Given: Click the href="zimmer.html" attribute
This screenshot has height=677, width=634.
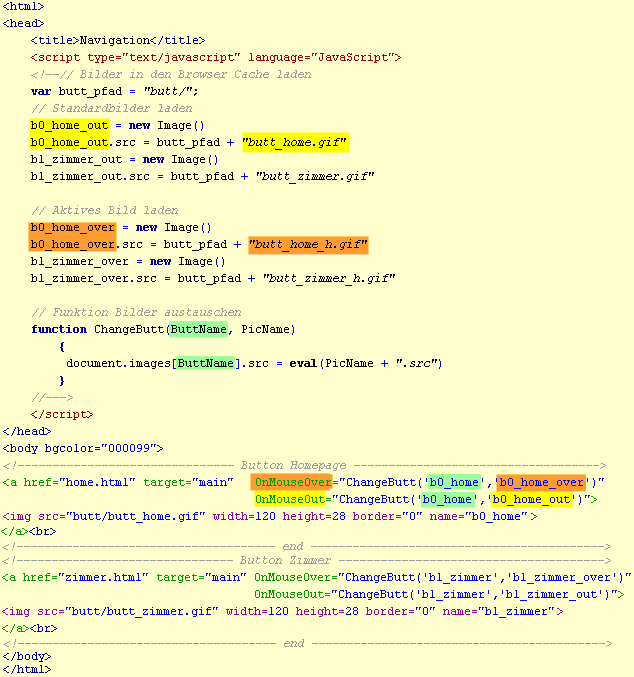Looking at the screenshot, I should pyautogui.click(x=86, y=578).
